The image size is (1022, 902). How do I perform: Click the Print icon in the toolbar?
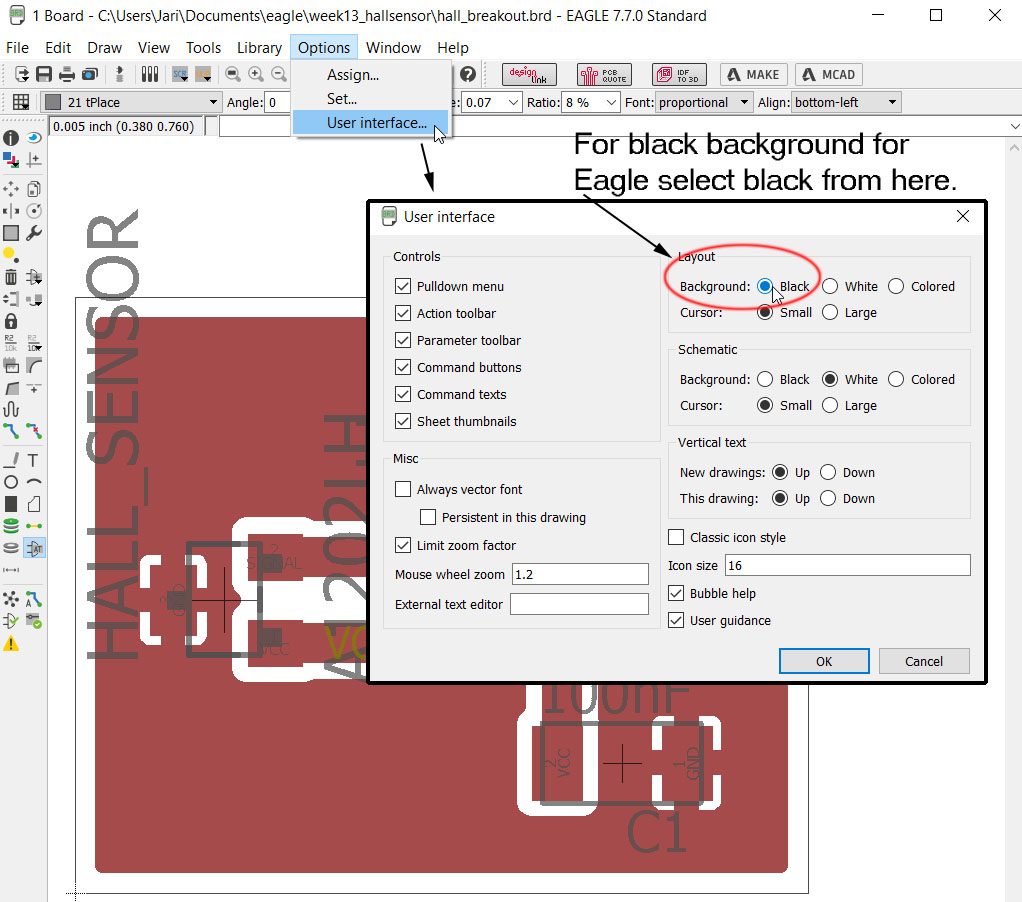[x=66, y=74]
